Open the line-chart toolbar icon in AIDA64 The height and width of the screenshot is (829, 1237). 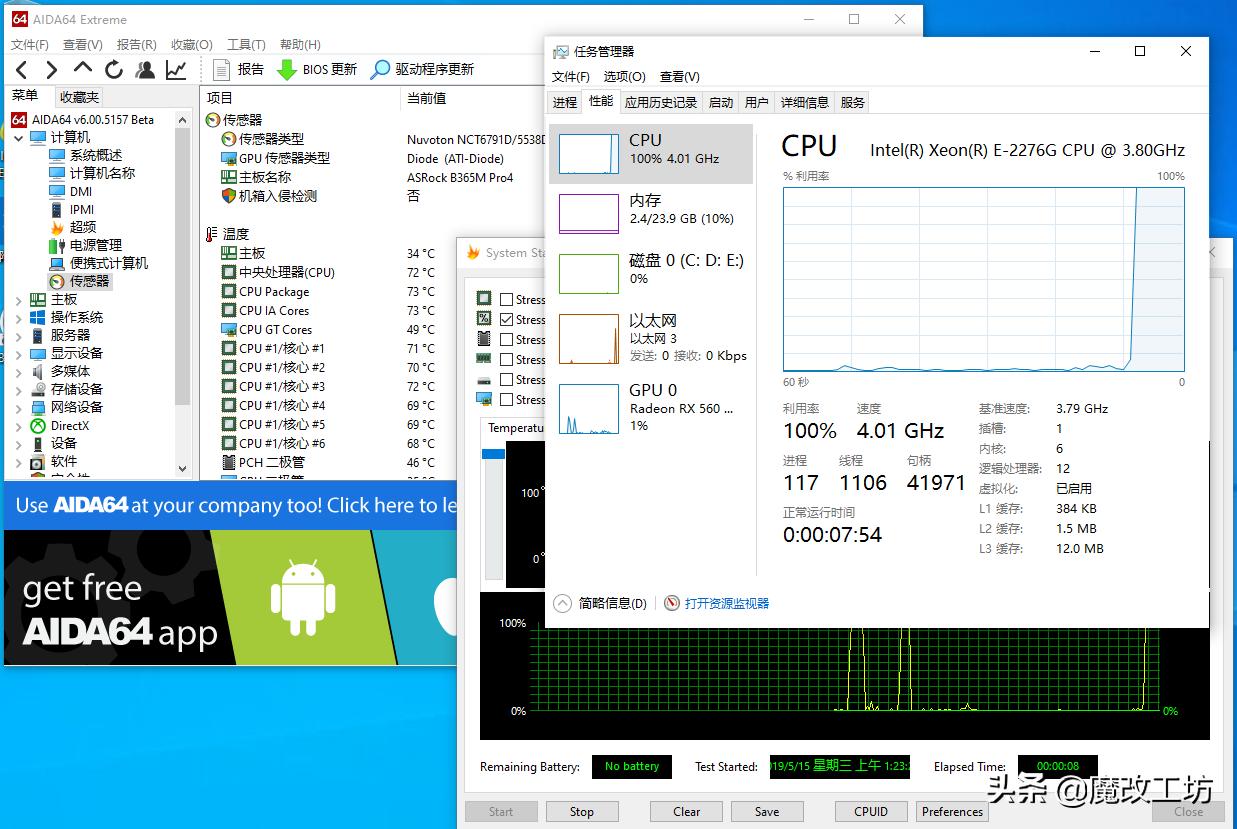tap(176, 69)
